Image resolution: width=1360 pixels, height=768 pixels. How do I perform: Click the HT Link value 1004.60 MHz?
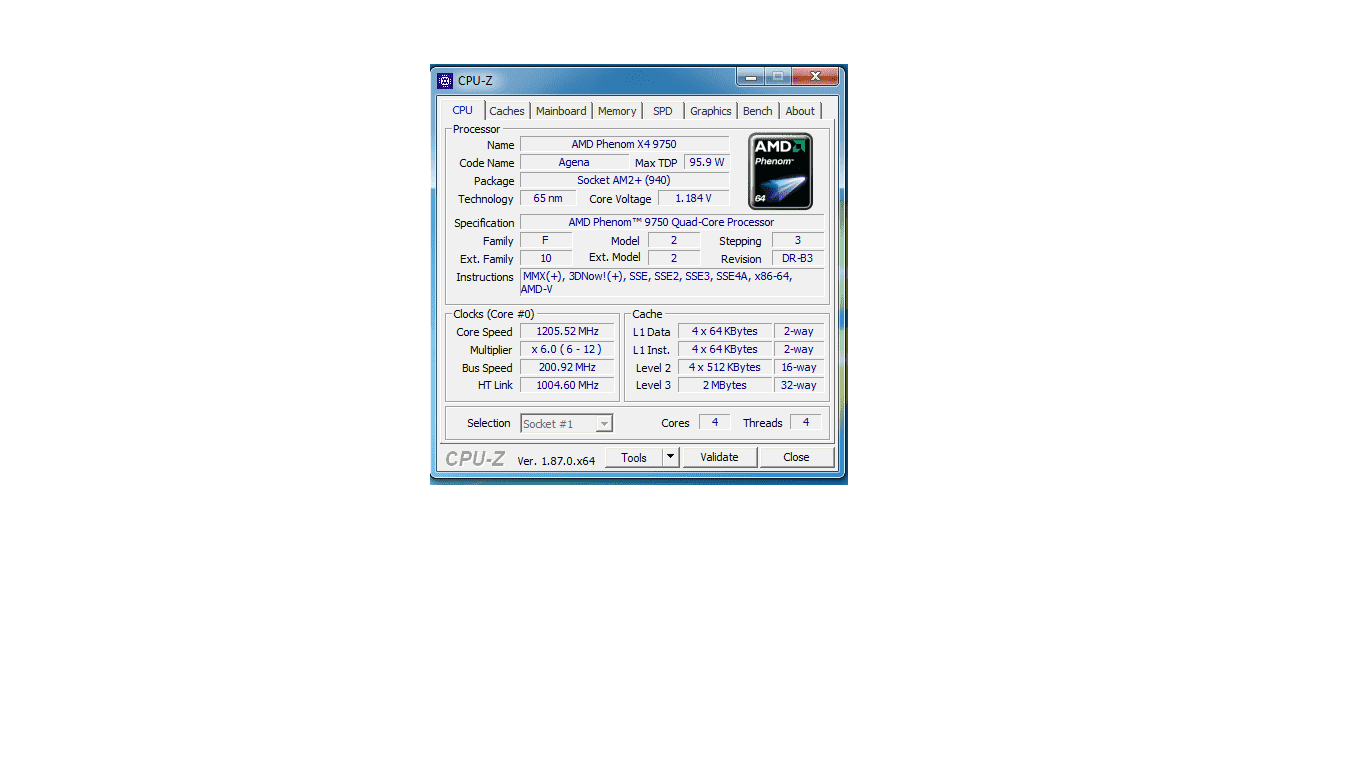(567, 385)
